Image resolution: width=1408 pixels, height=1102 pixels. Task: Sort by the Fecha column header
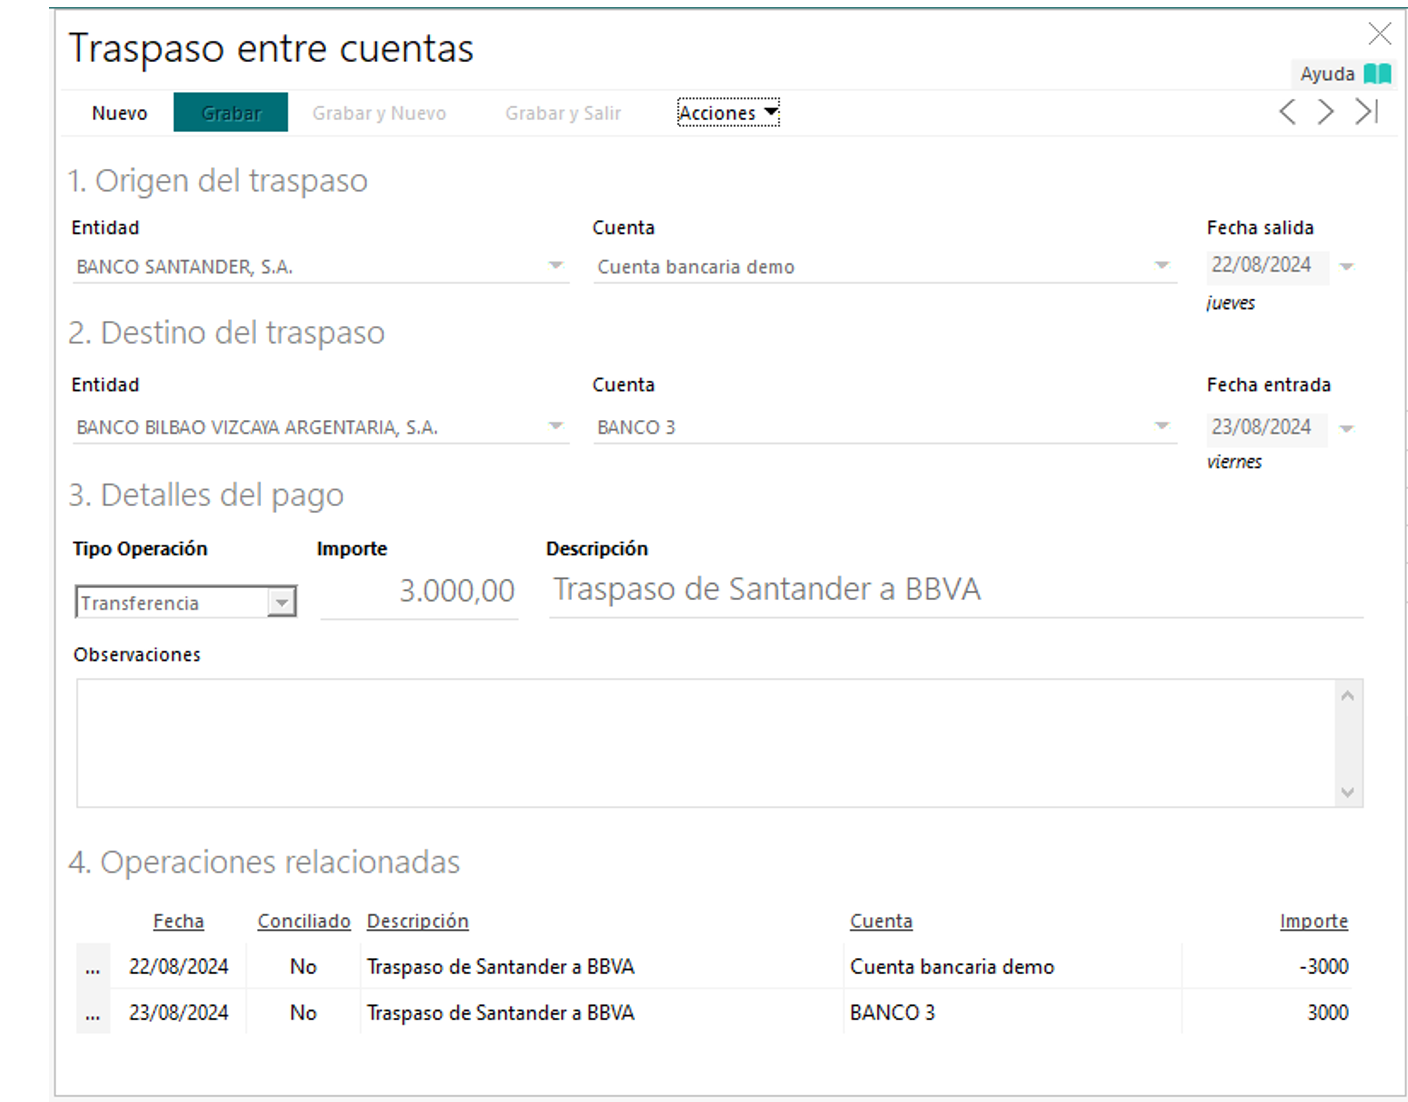point(178,921)
